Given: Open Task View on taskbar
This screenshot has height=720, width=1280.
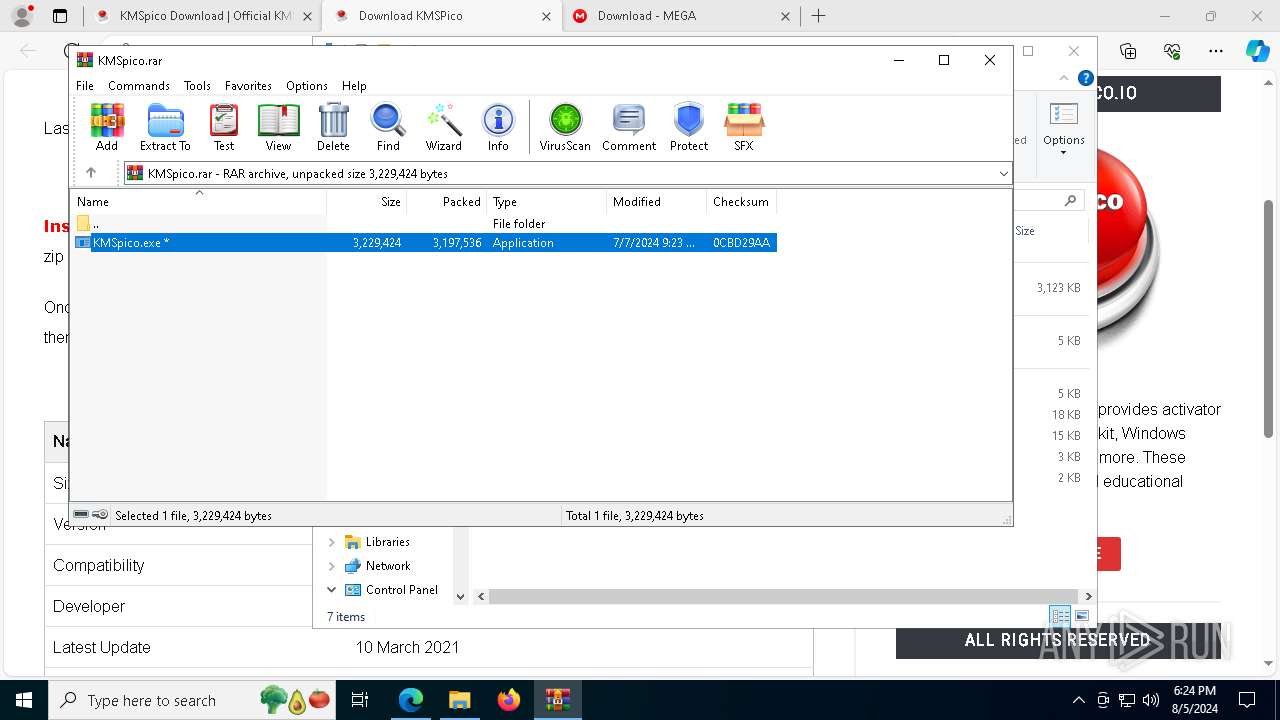Looking at the screenshot, I should click(x=361, y=700).
